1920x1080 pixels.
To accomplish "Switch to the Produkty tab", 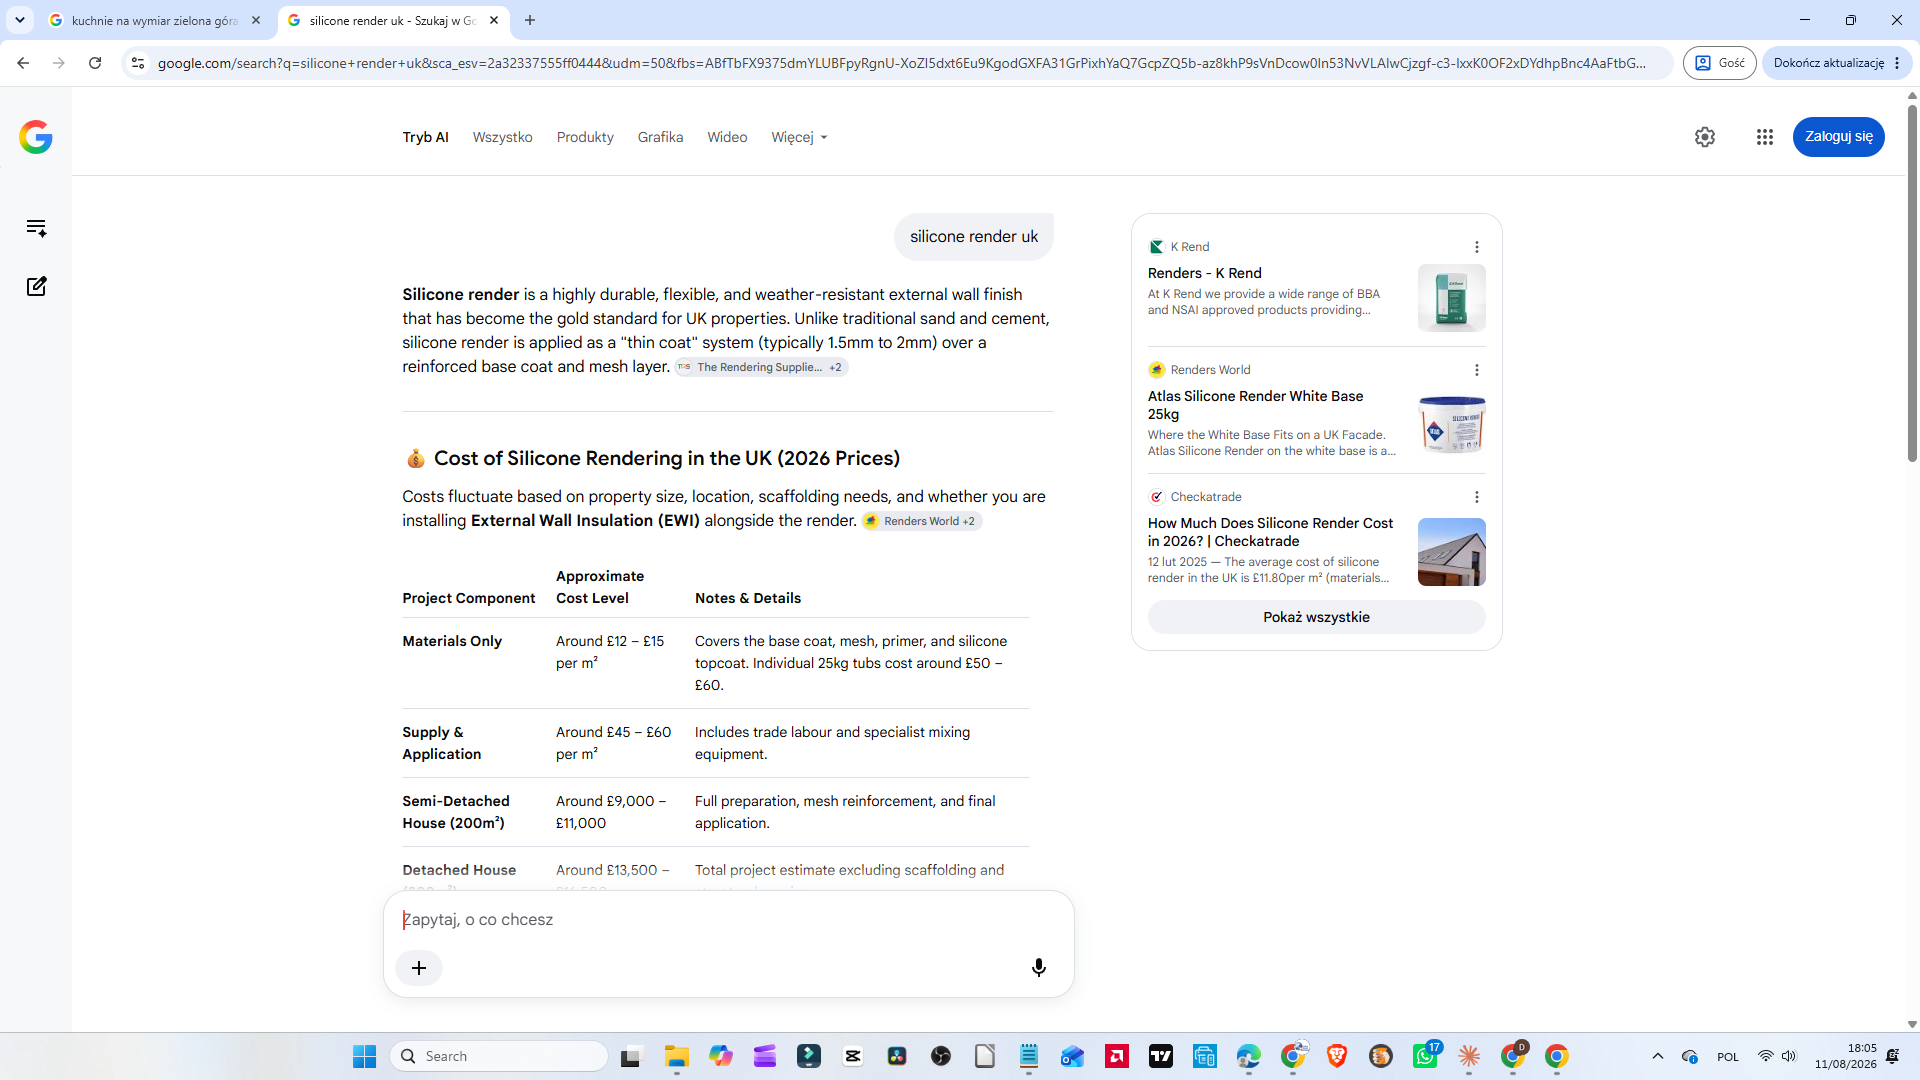I will [585, 137].
